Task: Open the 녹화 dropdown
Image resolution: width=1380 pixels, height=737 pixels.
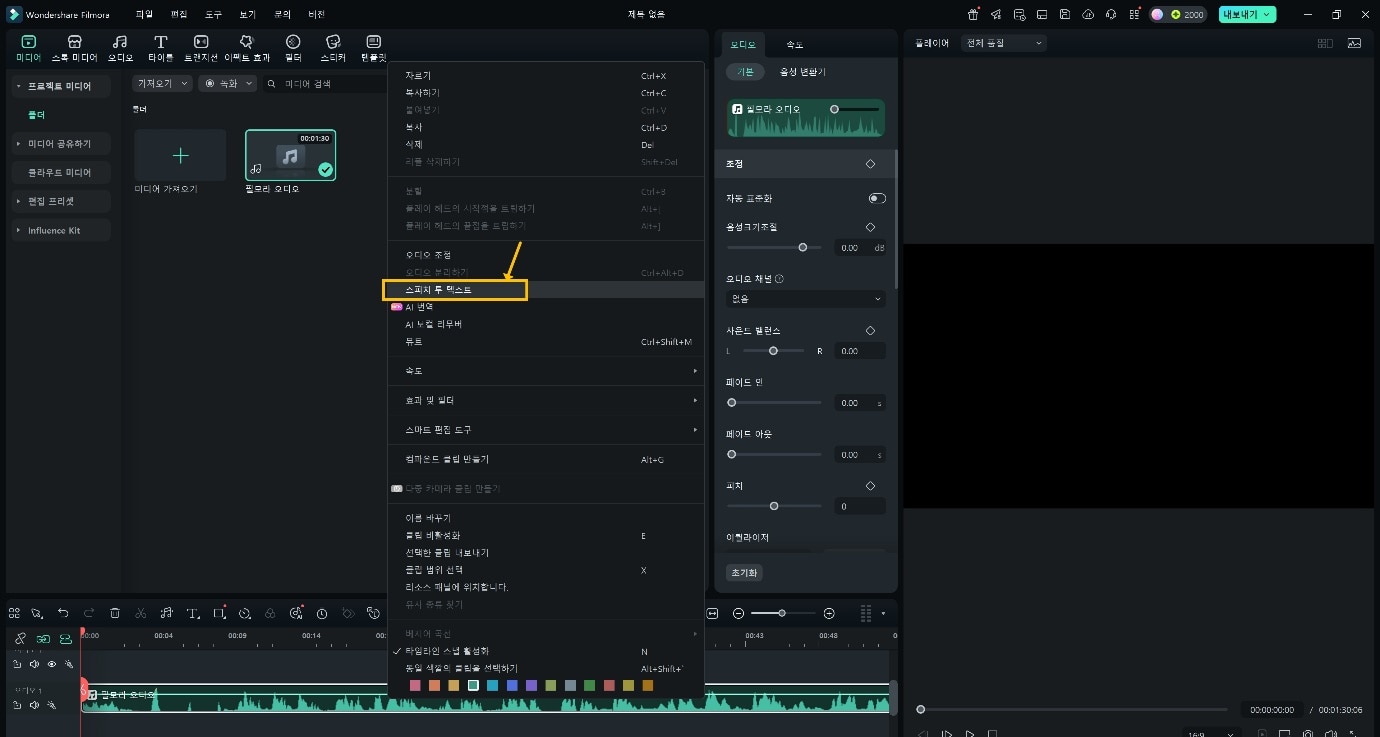Action: (x=227, y=84)
